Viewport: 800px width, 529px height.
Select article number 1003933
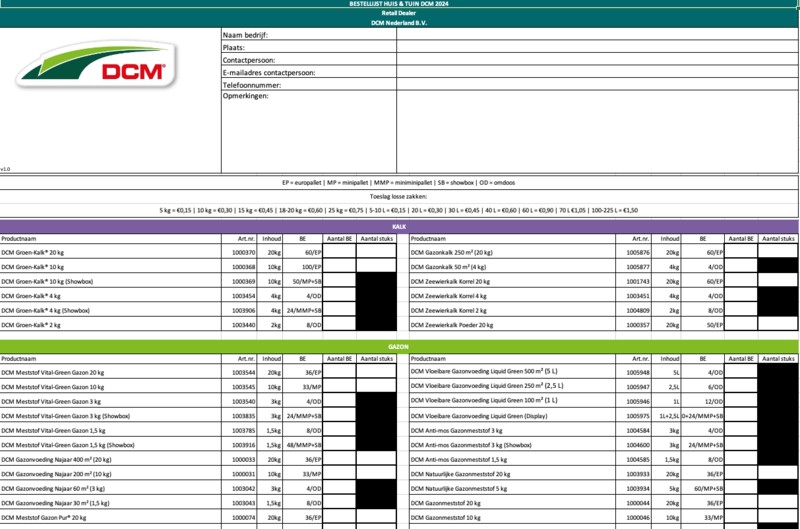[x=638, y=474]
